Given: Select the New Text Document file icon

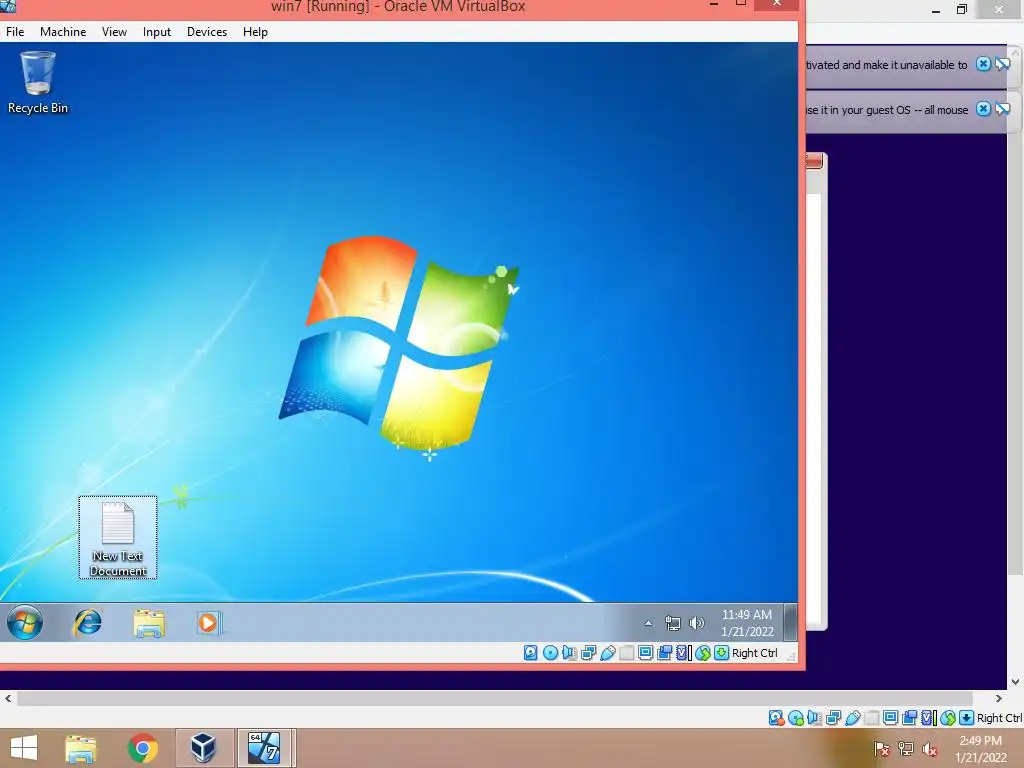Looking at the screenshot, I should tap(118, 537).
